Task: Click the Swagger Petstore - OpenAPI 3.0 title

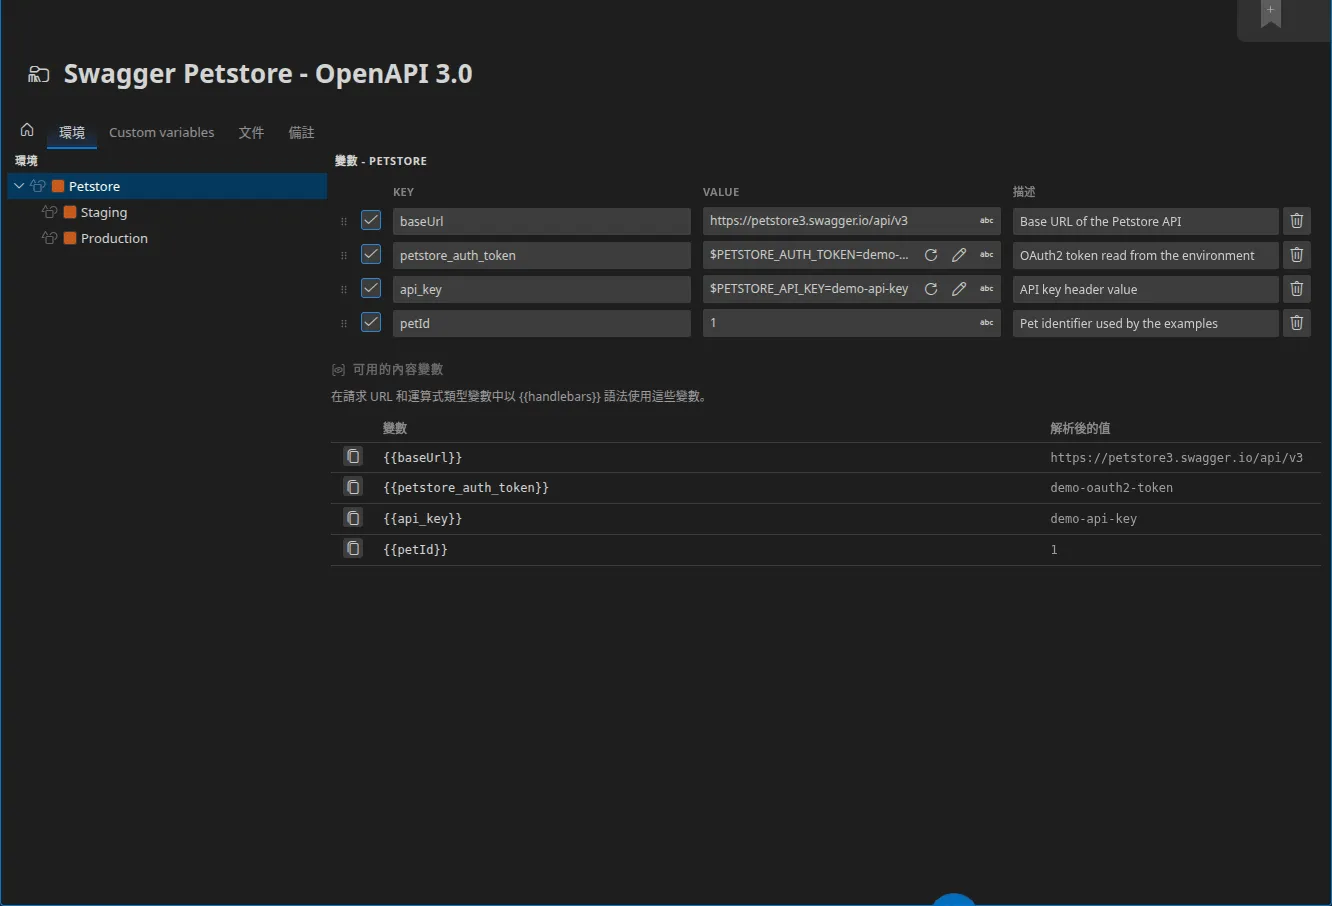Action: (268, 74)
